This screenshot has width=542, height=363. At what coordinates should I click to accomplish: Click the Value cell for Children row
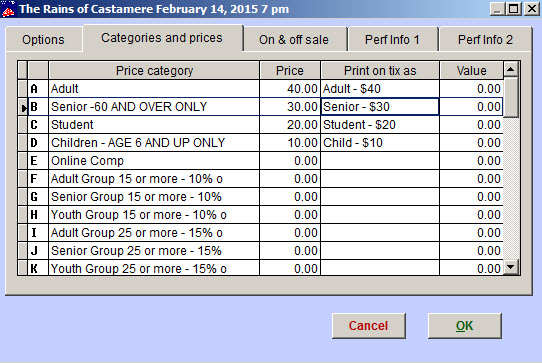[x=471, y=143]
